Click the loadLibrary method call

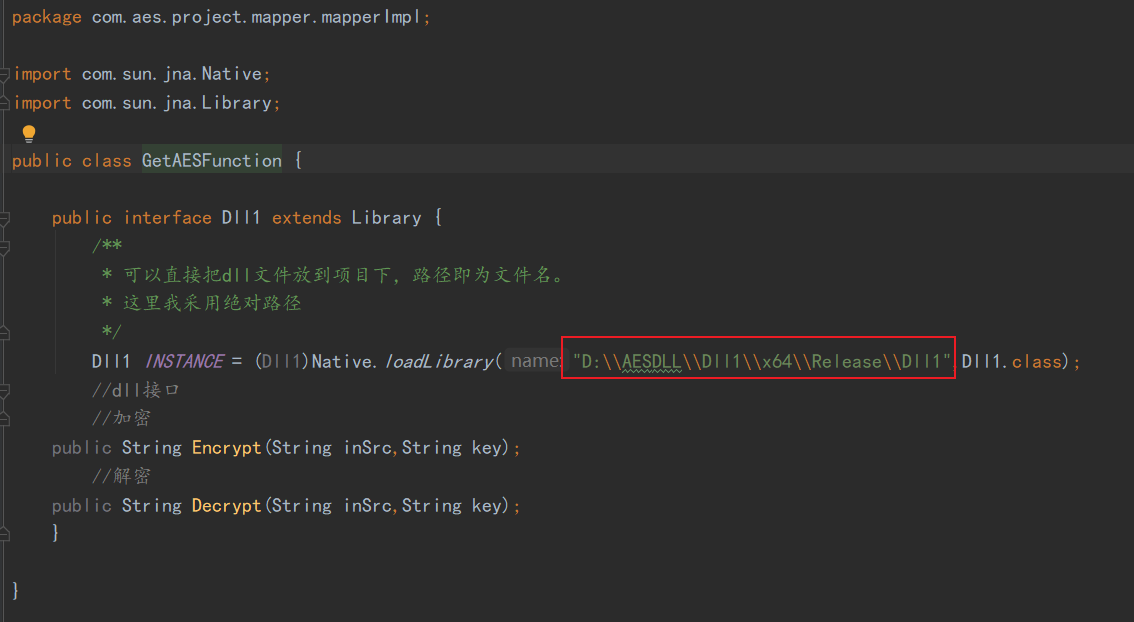tap(438, 361)
